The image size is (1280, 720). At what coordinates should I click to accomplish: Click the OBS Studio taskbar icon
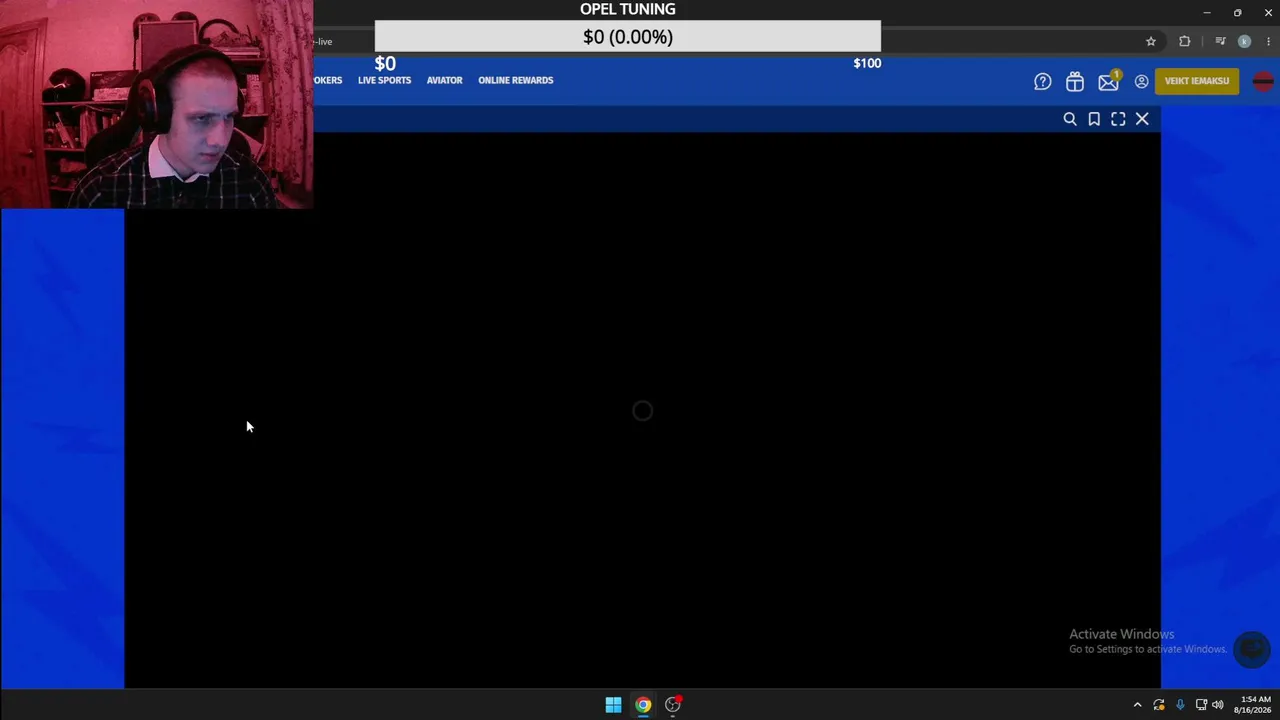(x=673, y=705)
